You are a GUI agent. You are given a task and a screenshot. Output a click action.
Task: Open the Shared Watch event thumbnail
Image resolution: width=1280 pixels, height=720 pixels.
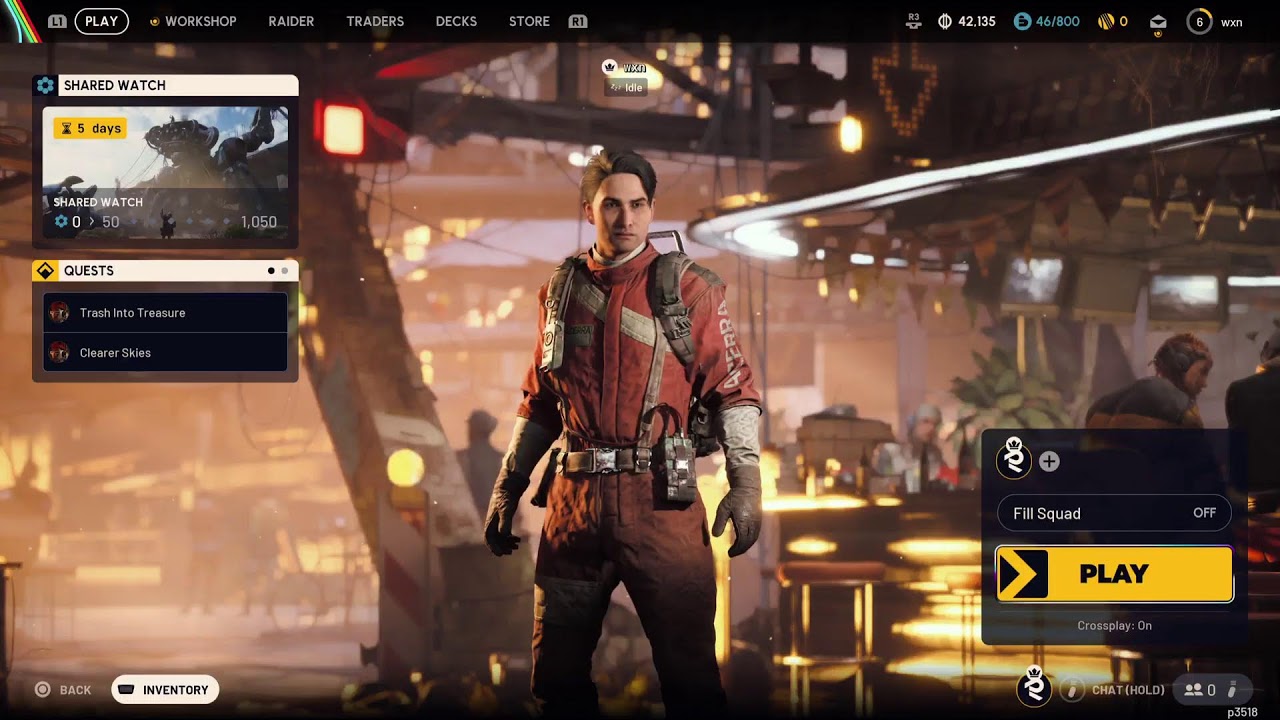(165, 172)
